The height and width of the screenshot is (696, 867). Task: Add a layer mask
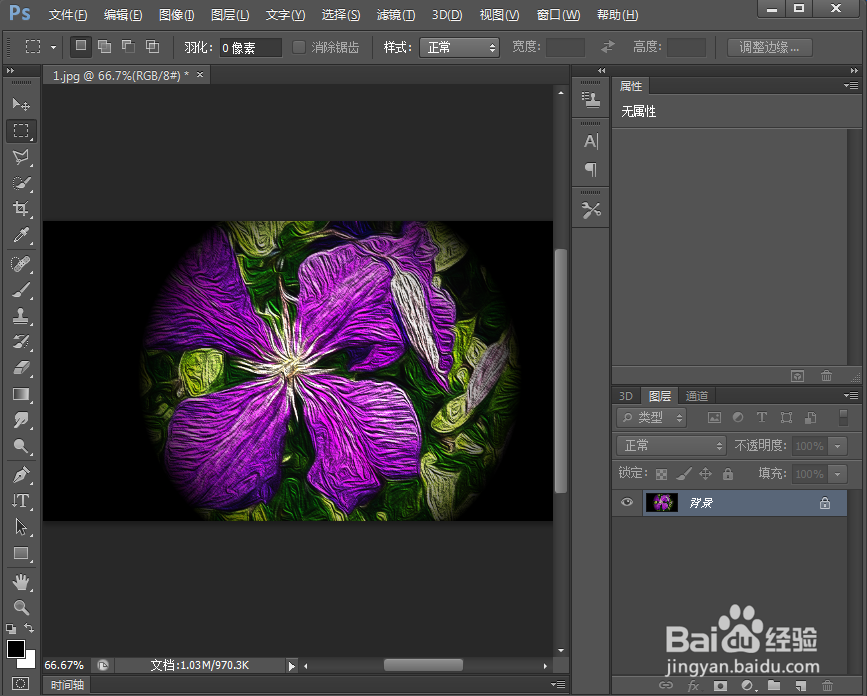pyautogui.click(x=720, y=685)
